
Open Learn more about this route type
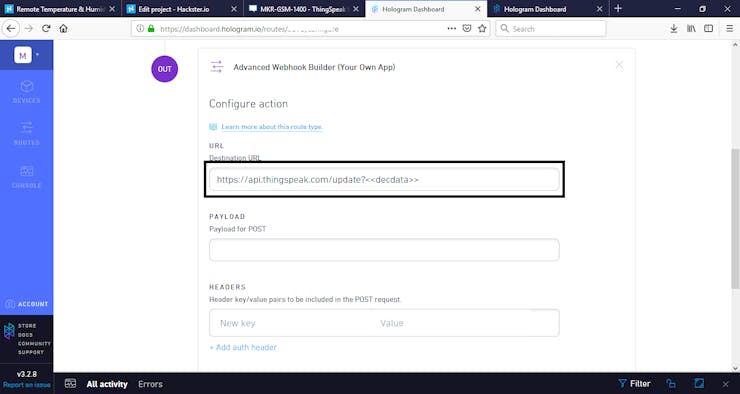click(272, 127)
